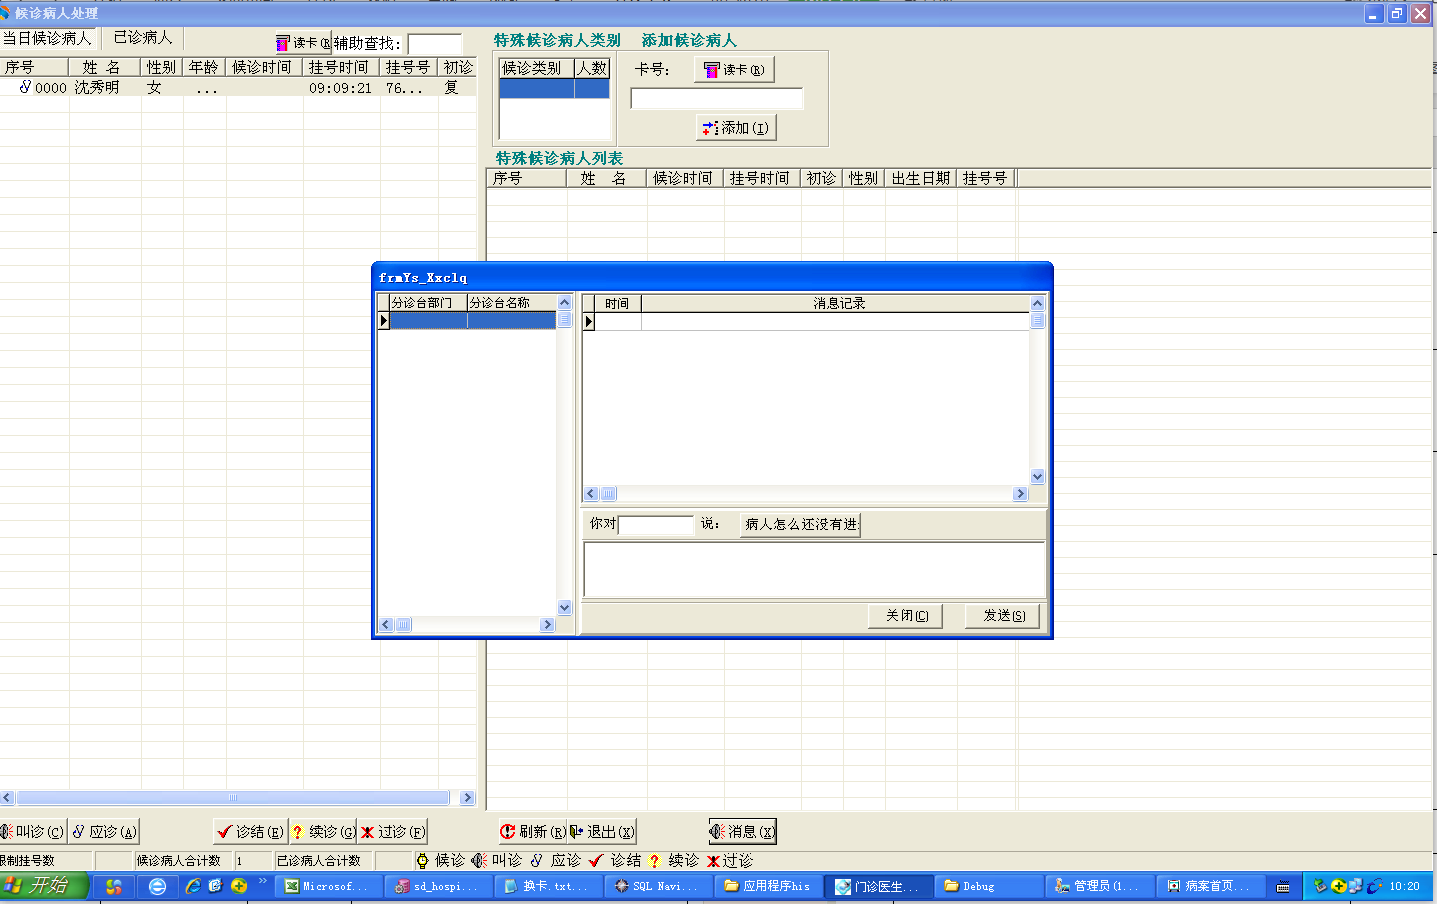Click the 时间 column header in dialog
The height and width of the screenshot is (904, 1437).
pos(617,303)
